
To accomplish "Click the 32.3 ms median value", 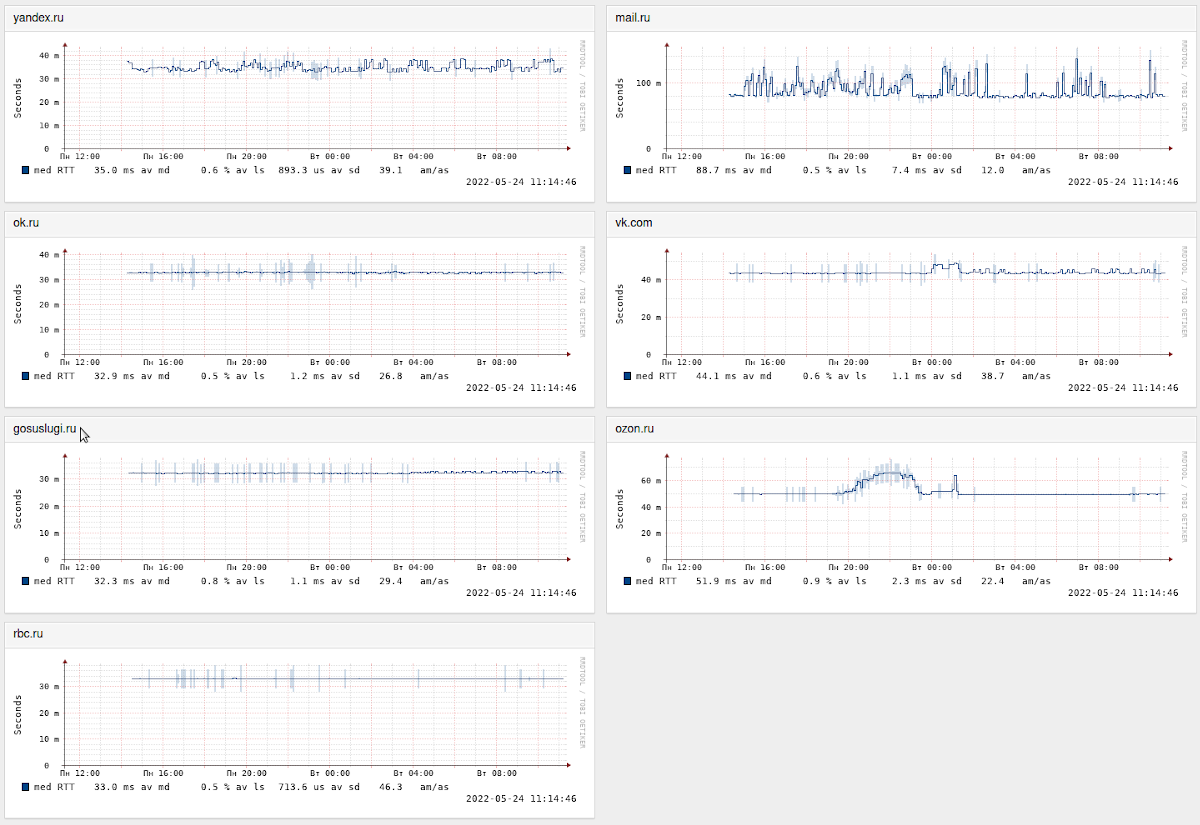I will pos(114,581).
